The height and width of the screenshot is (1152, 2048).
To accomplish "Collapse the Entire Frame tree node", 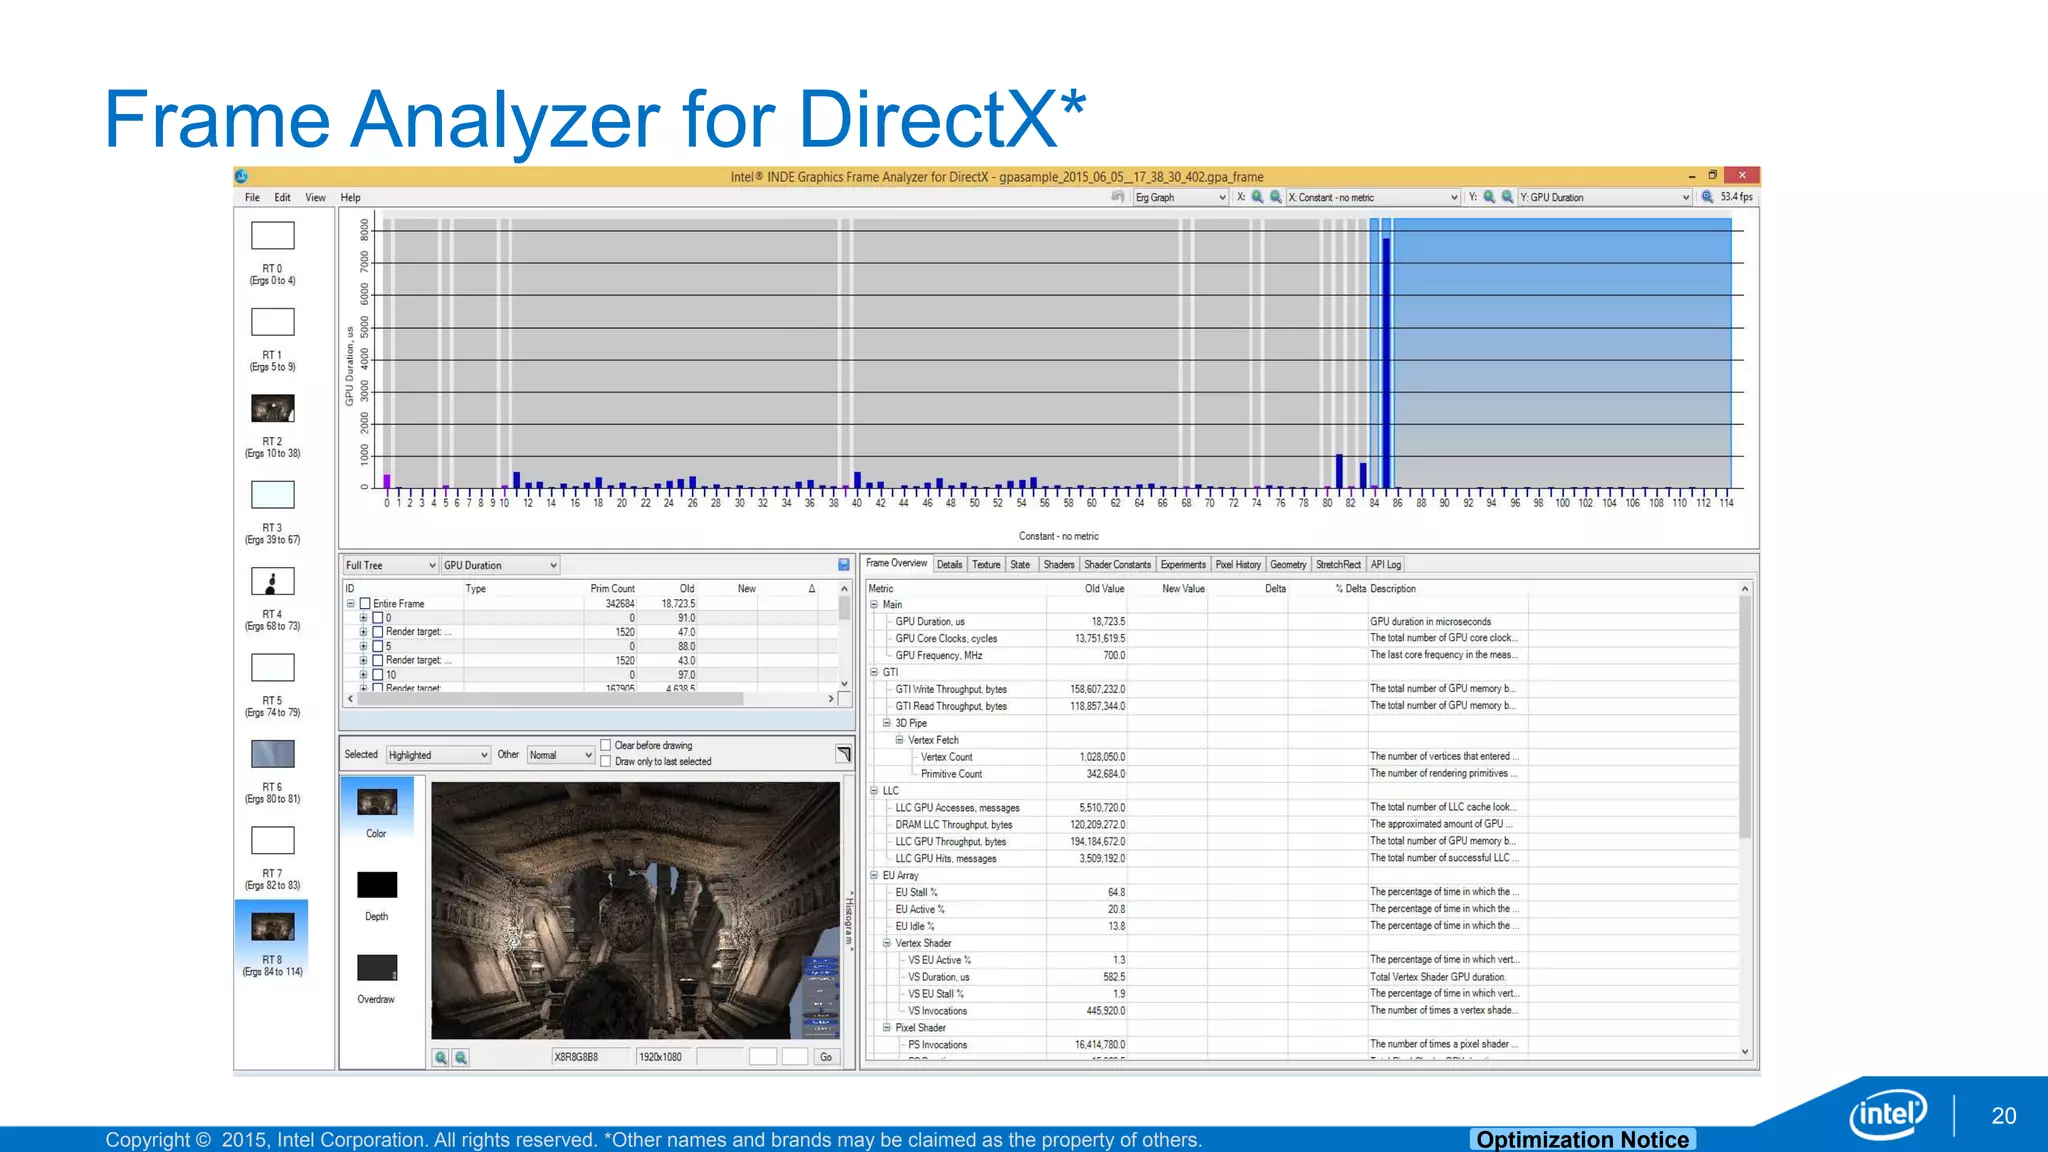I will [x=351, y=604].
